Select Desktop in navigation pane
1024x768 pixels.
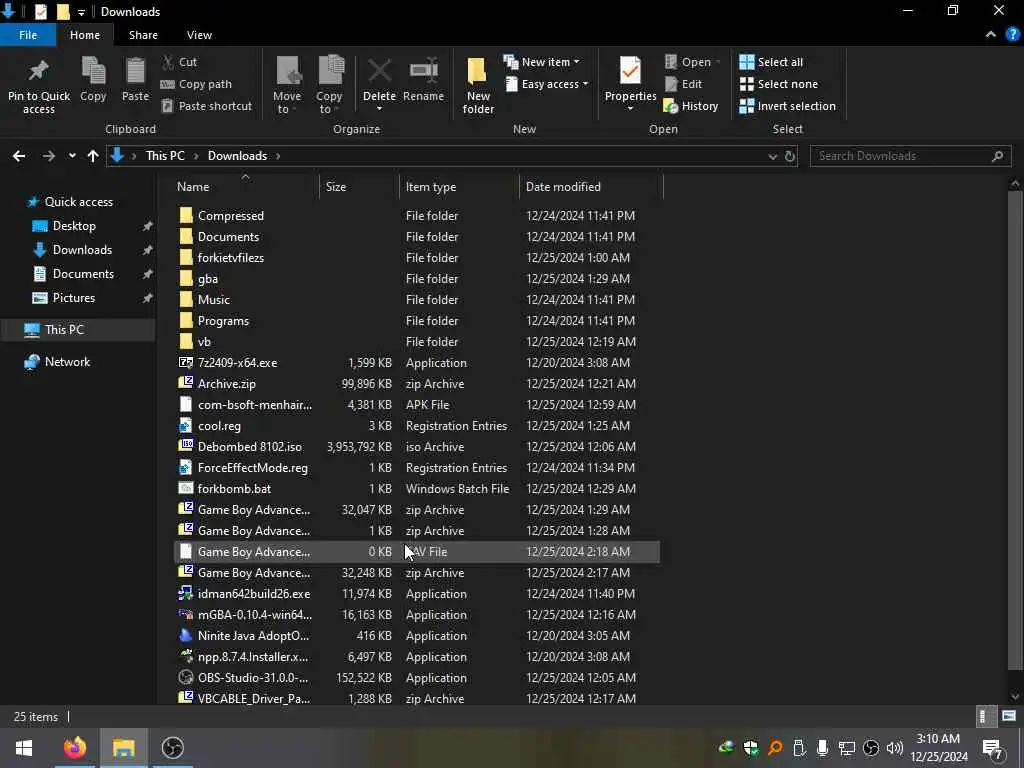tap(74, 226)
